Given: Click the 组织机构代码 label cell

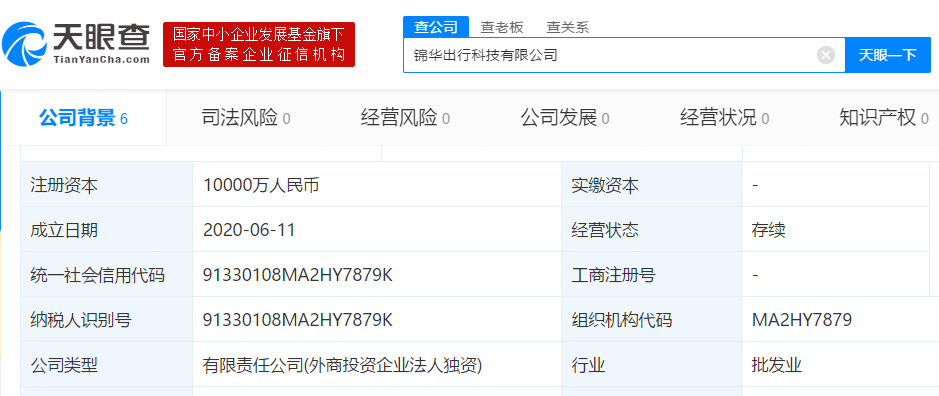Looking at the screenshot, I should [652, 320].
